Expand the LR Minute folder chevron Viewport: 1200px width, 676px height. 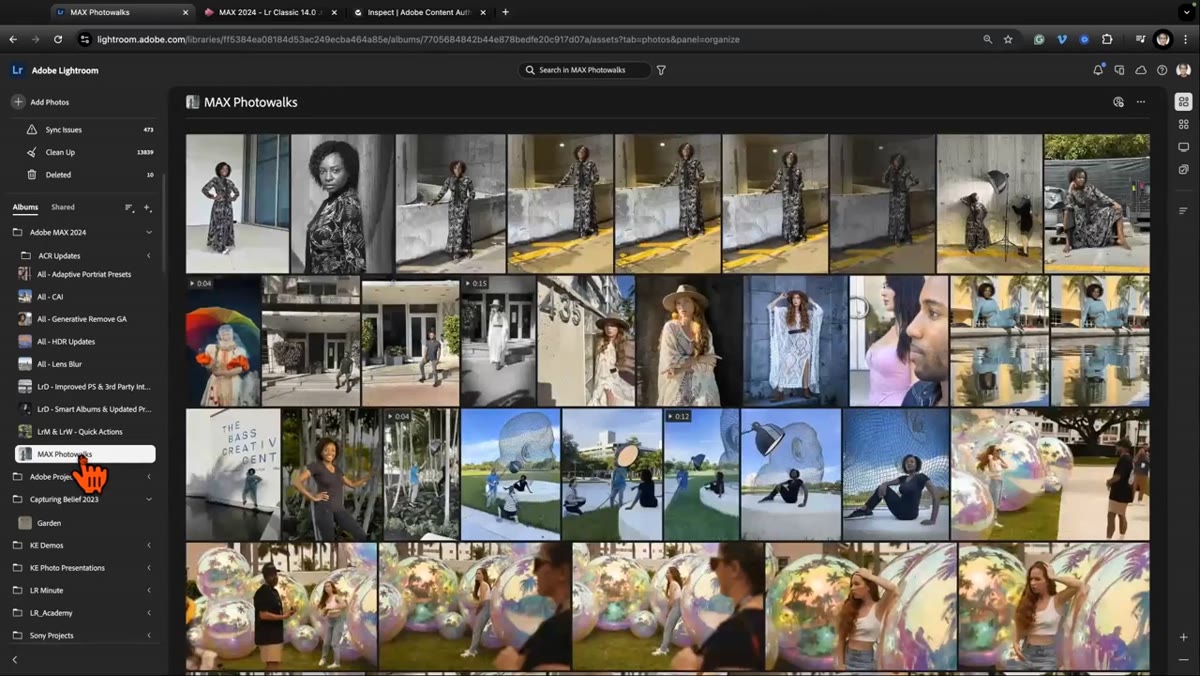click(149, 590)
